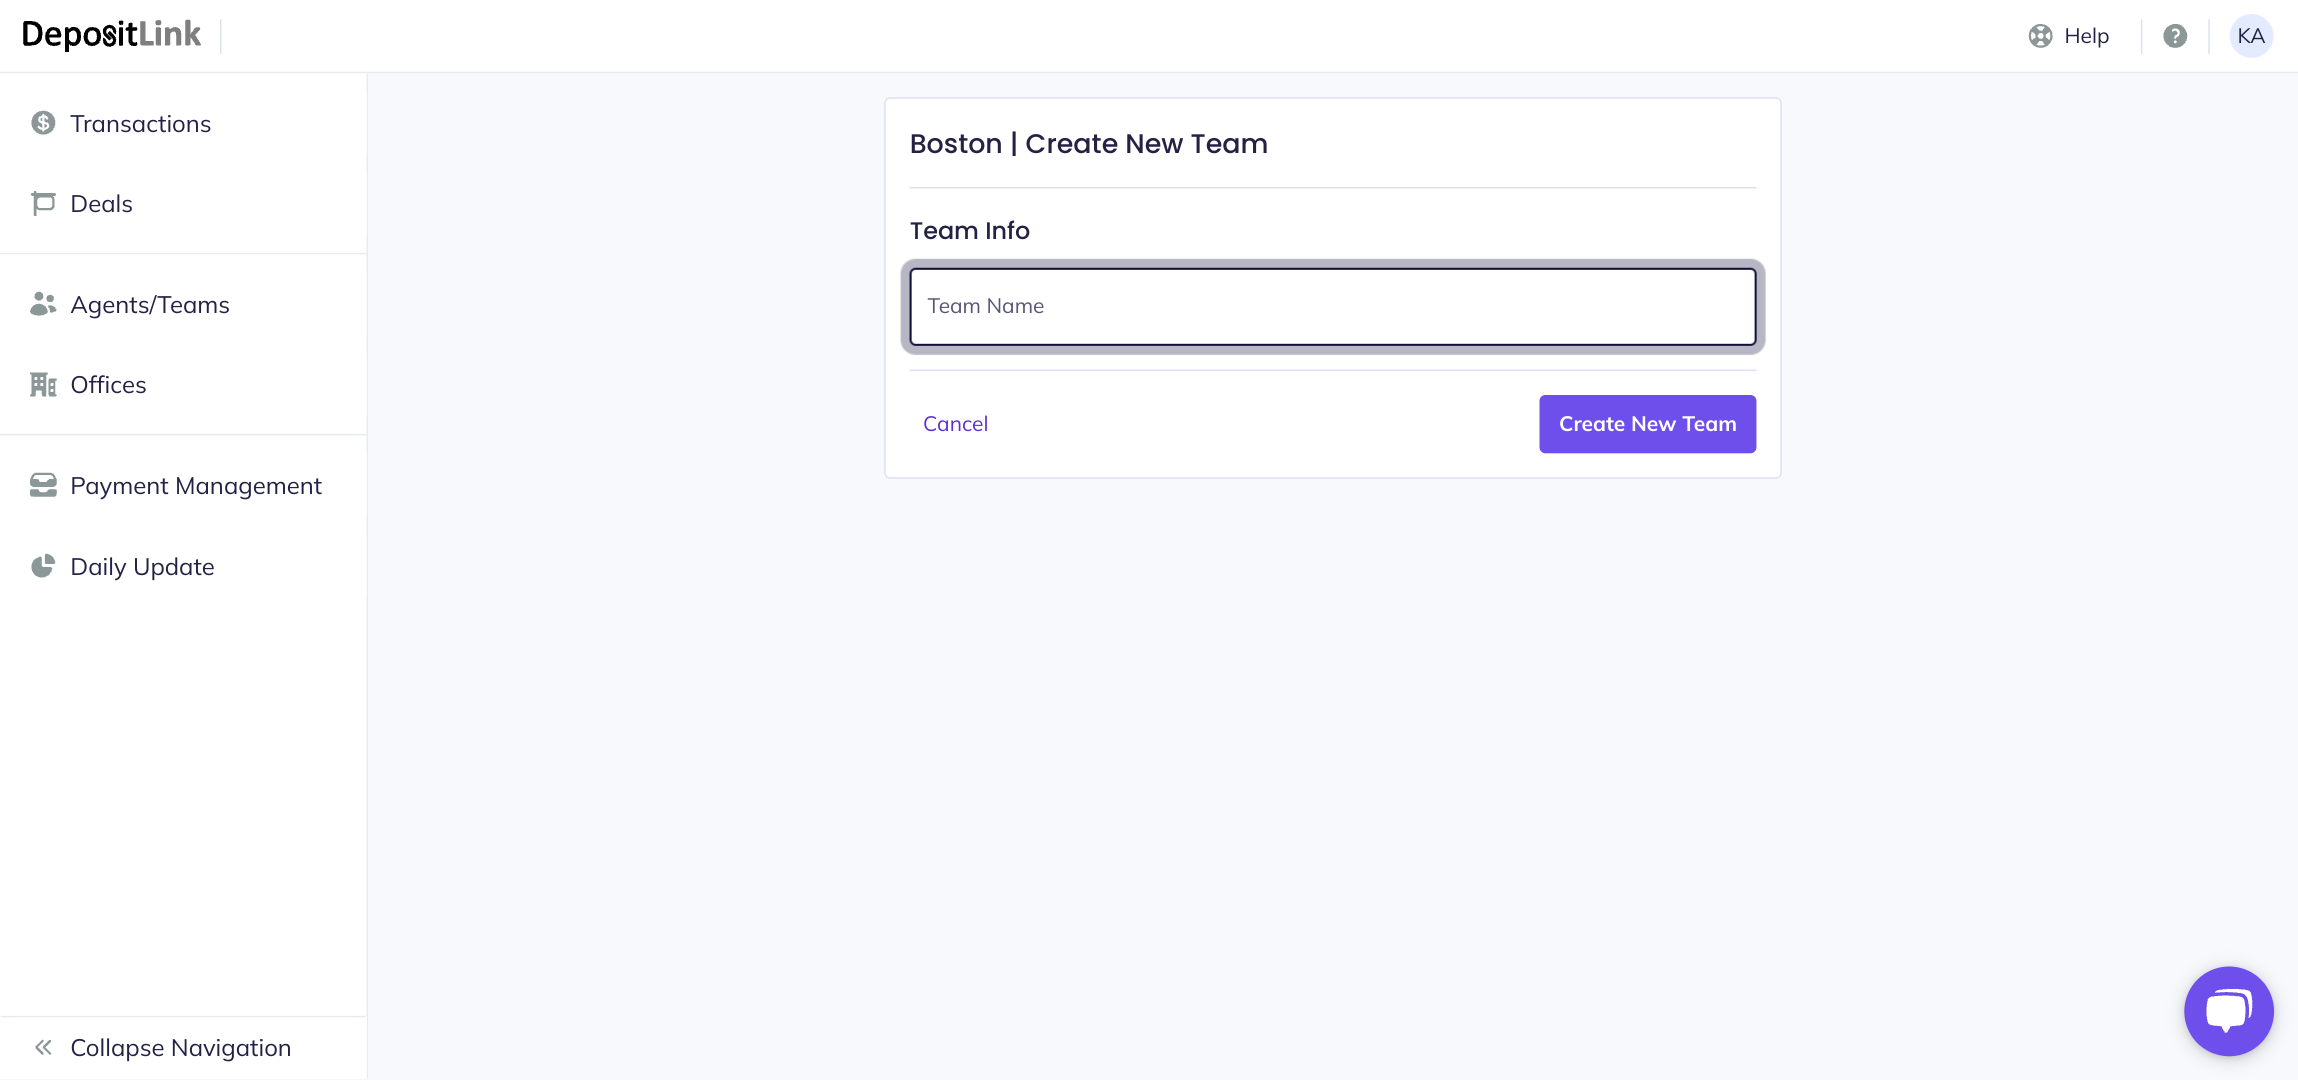
Task: Open the Offices page
Action: coord(108,384)
